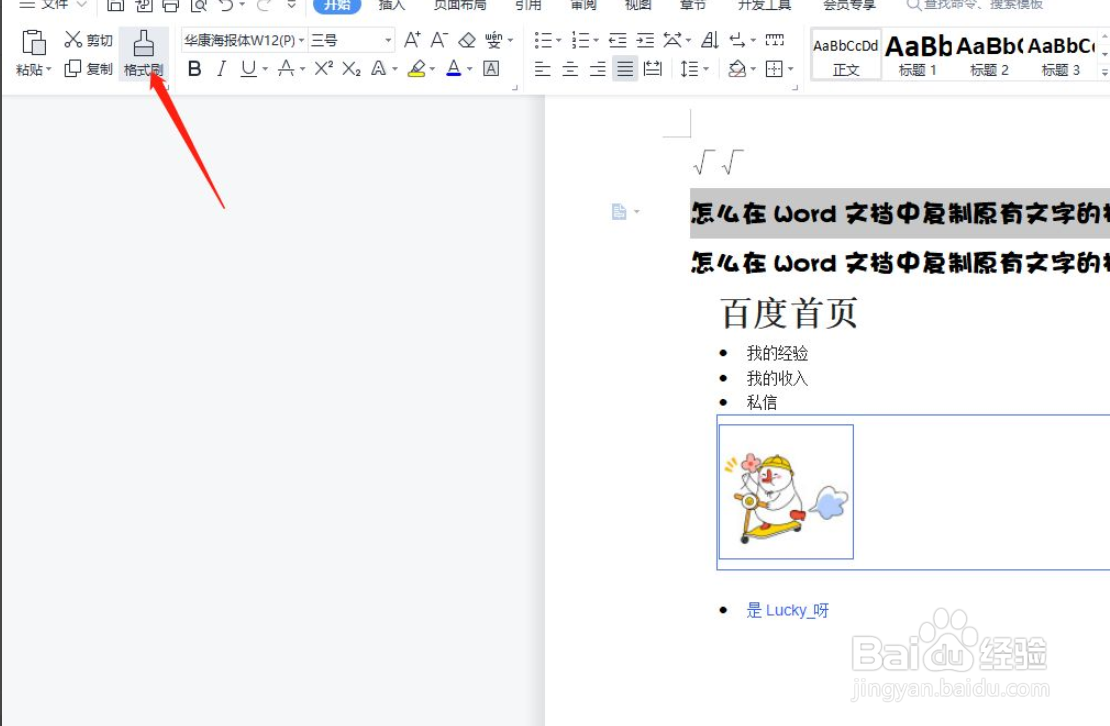Toggle justify alignment

[625, 69]
